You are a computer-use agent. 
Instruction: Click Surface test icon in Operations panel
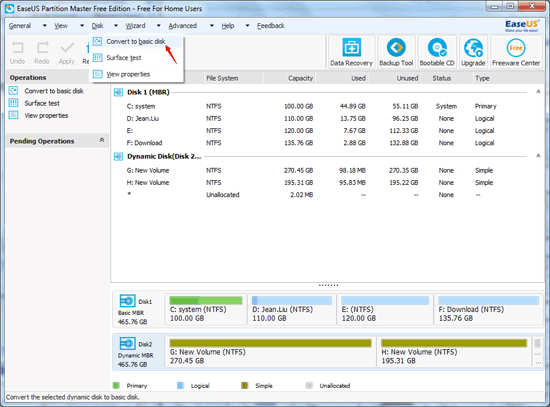13,103
